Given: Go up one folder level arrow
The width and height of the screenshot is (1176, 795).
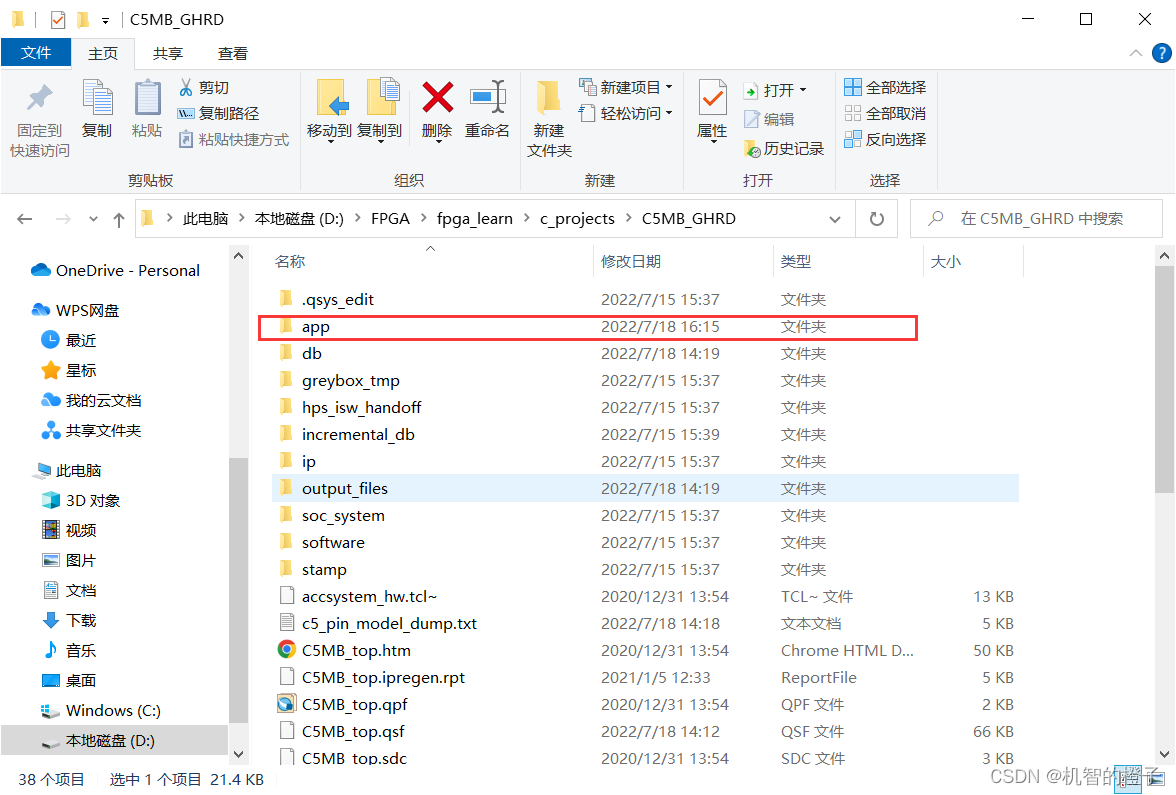Looking at the screenshot, I should 118,219.
